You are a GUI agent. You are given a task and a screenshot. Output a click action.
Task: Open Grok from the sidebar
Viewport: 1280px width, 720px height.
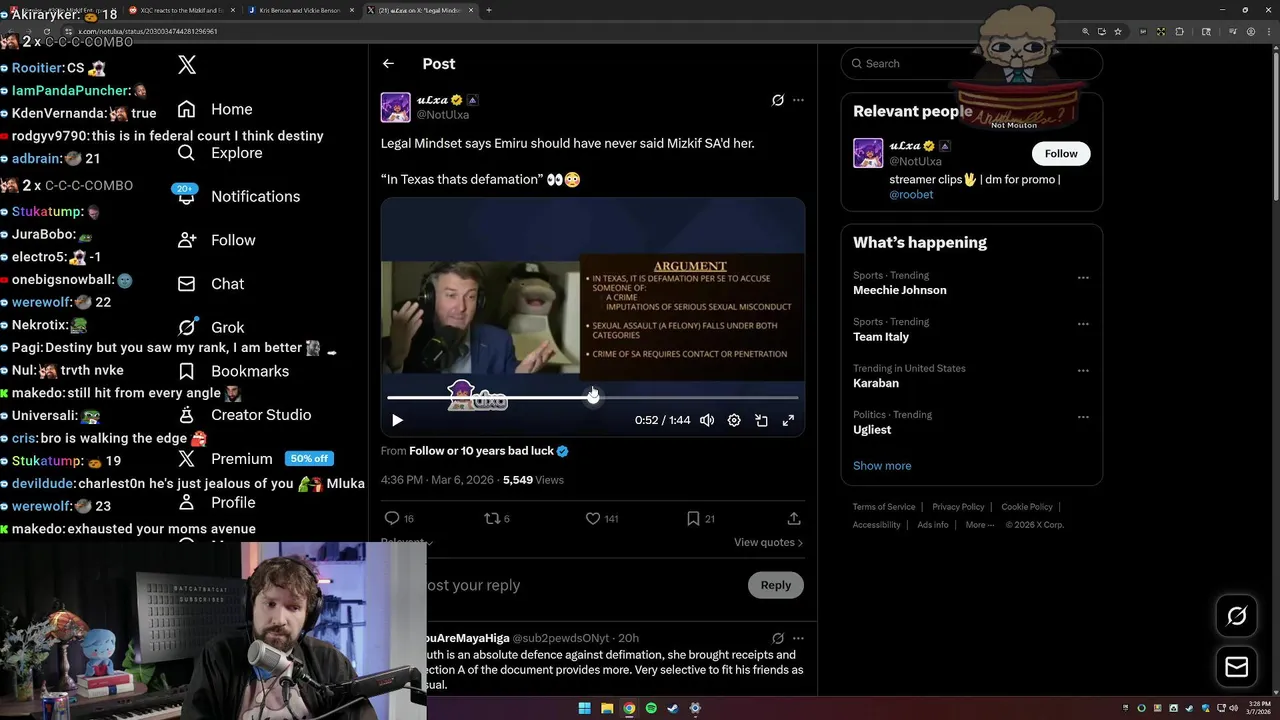(211, 327)
